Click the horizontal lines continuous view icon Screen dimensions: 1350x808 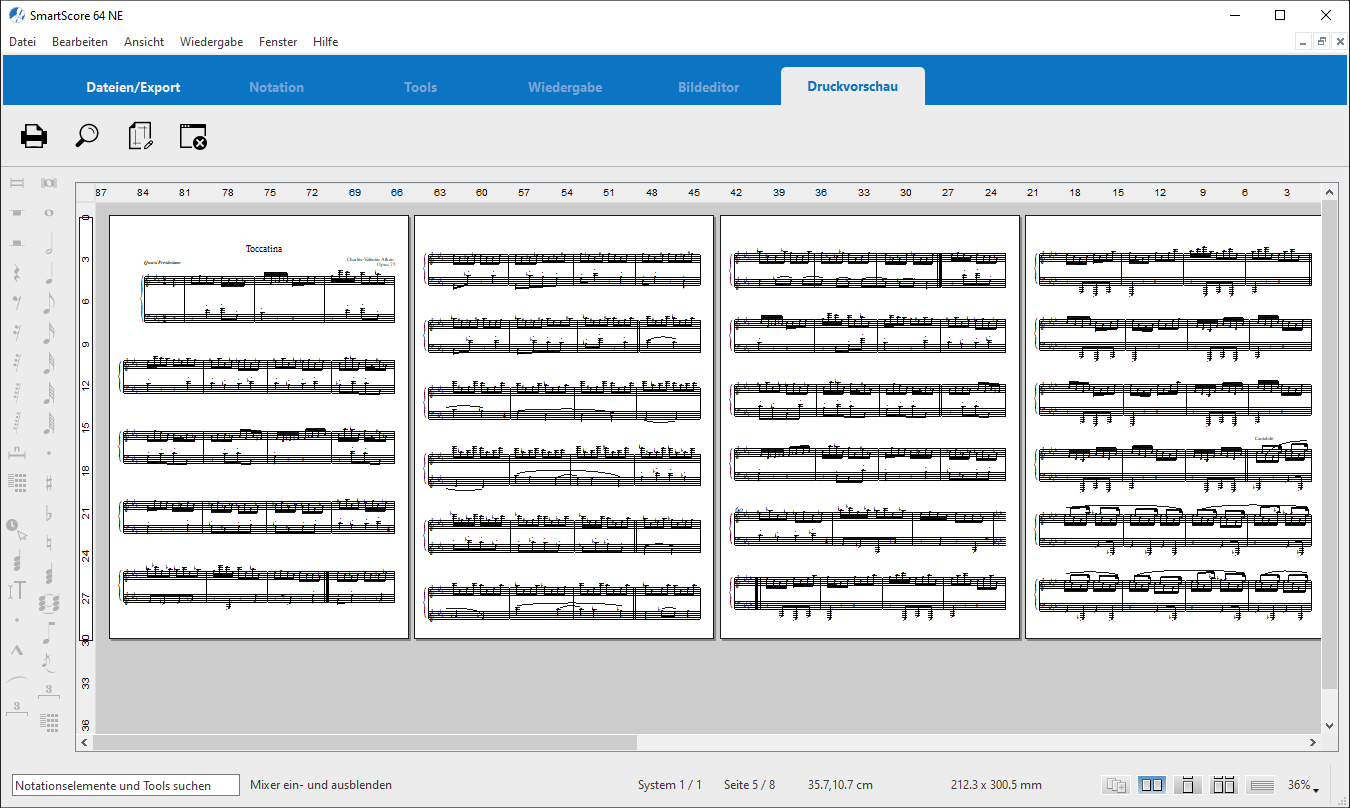tap(1261, 785)
